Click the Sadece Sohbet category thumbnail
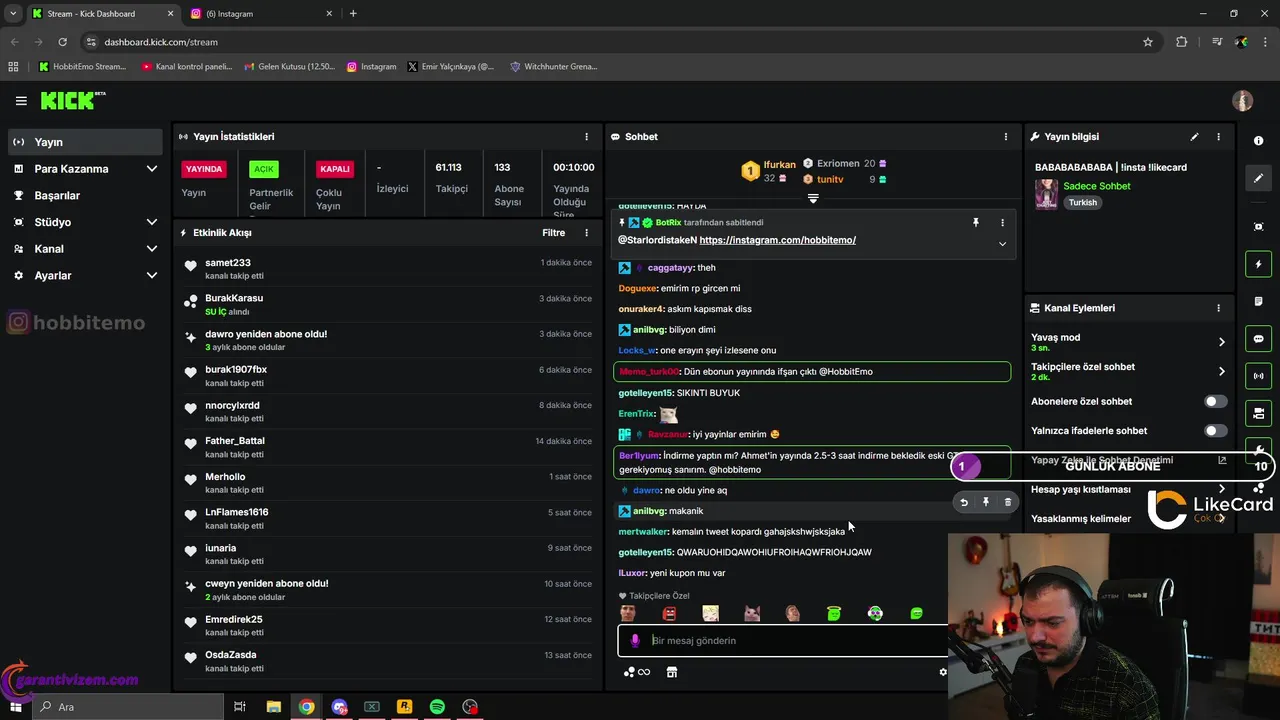The height and width of the screenshot is (720, 1280). (x=1046, y=194)
